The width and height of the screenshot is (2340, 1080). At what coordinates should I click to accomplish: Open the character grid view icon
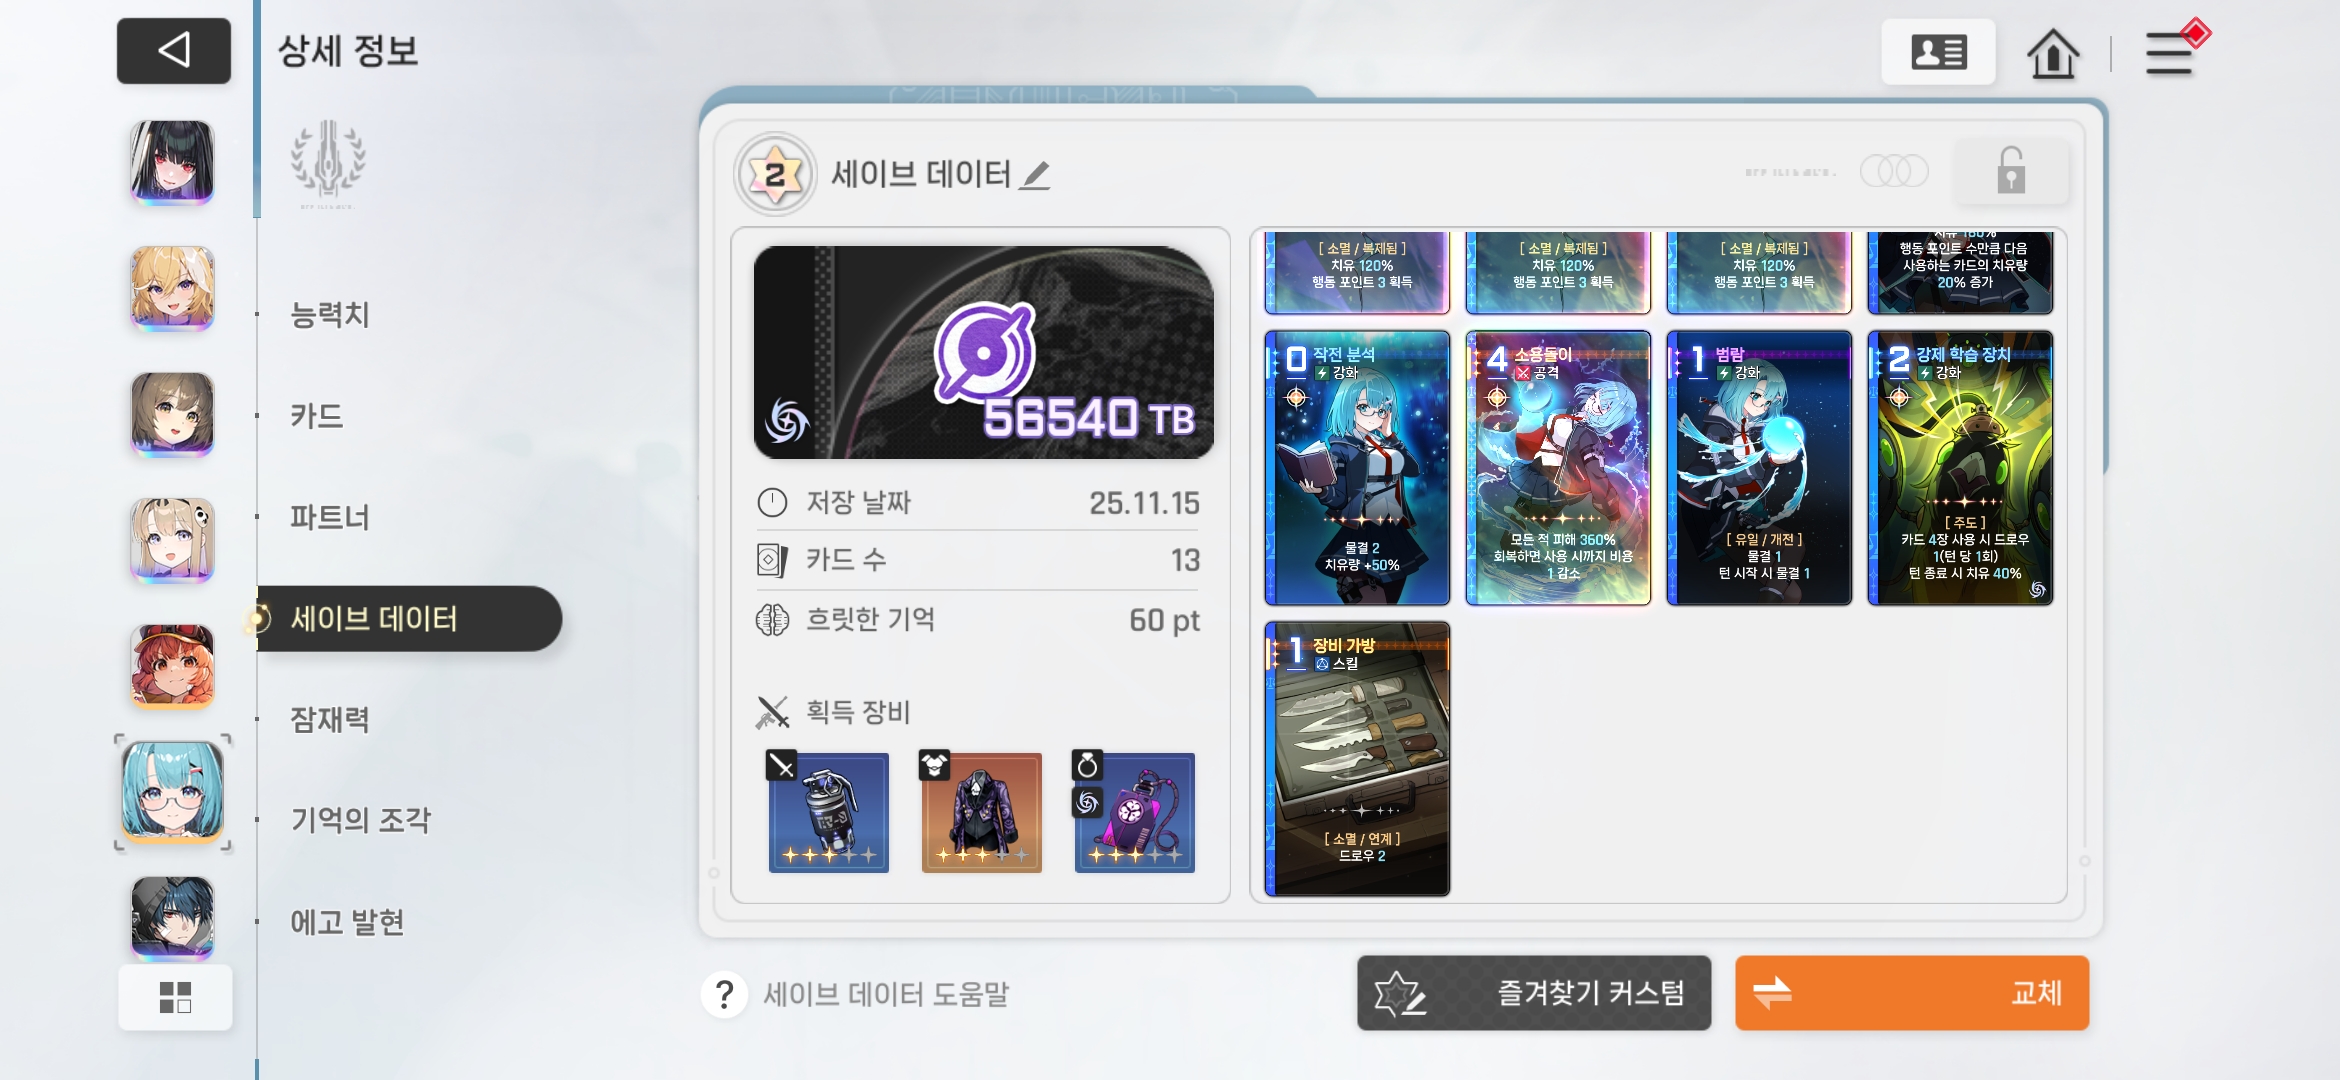(x=175, y=997)
